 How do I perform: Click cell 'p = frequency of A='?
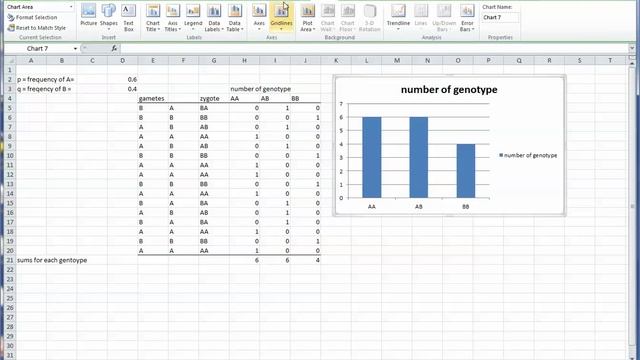pos(45,79)
